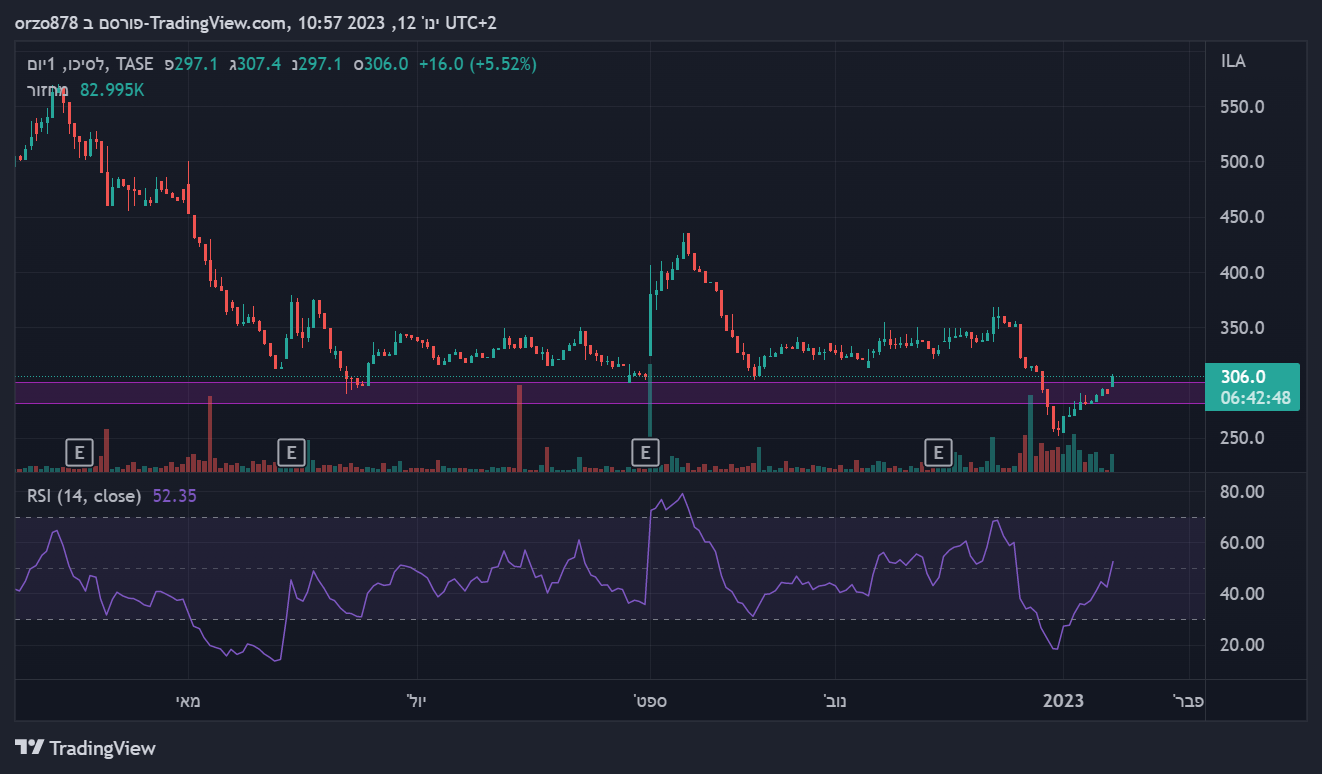Click the 250.0 price axis label

[1243, 438]
